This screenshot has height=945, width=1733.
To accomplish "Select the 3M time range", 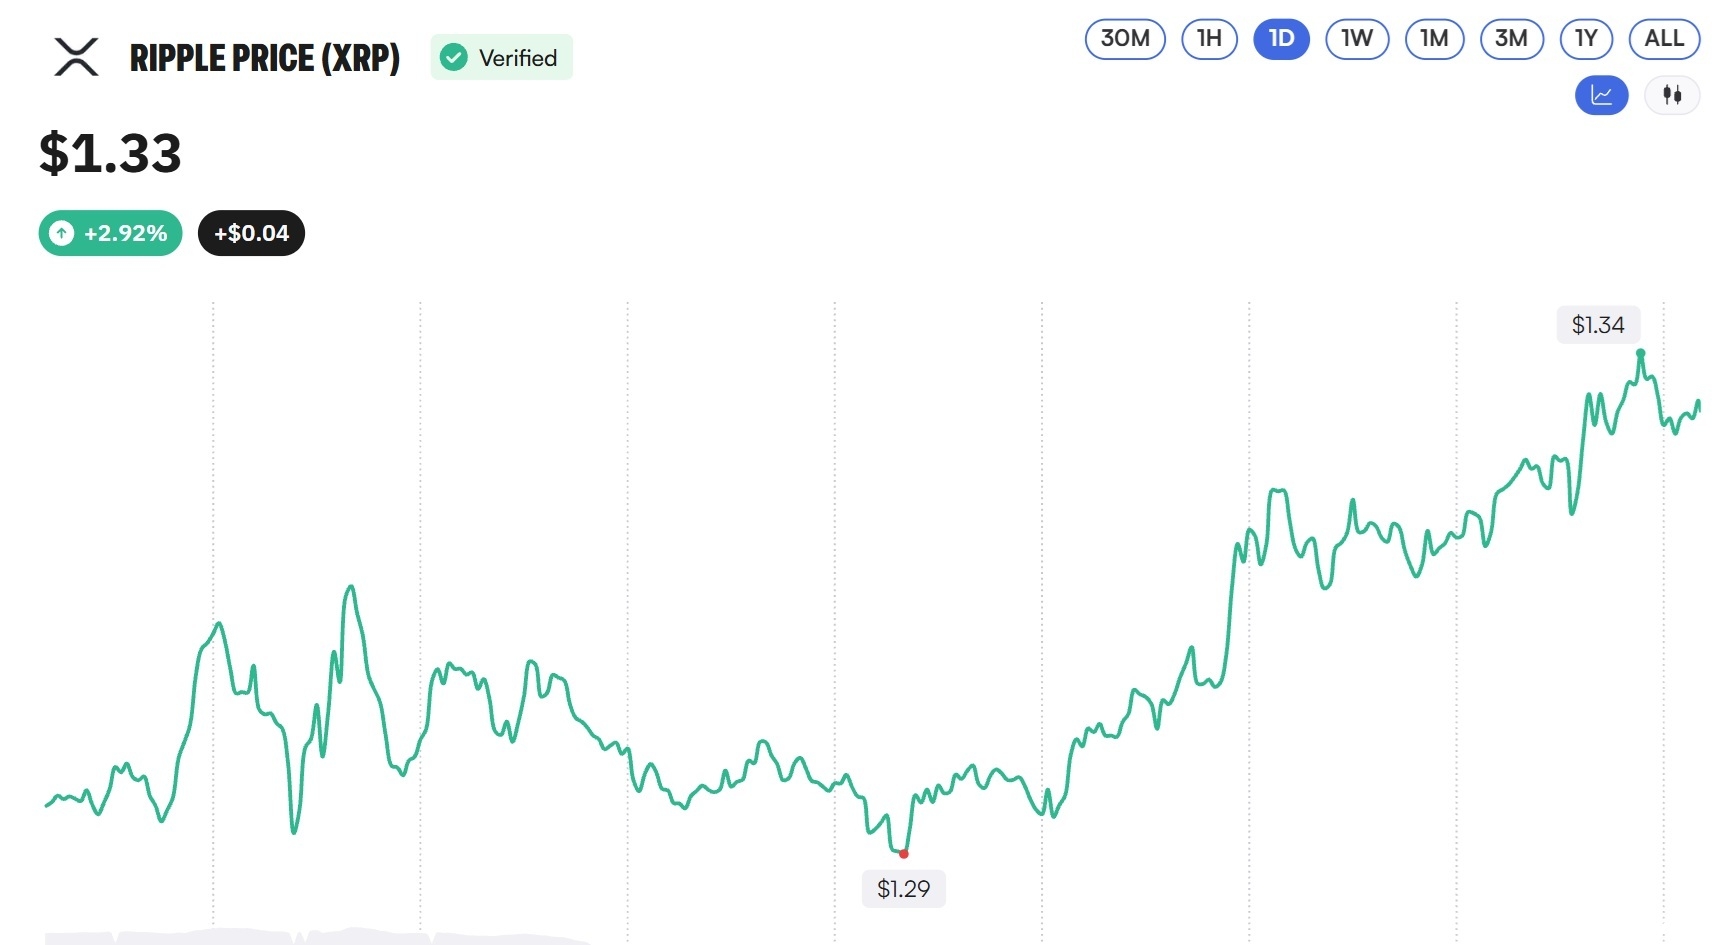I will click(x=1511, y=39).
